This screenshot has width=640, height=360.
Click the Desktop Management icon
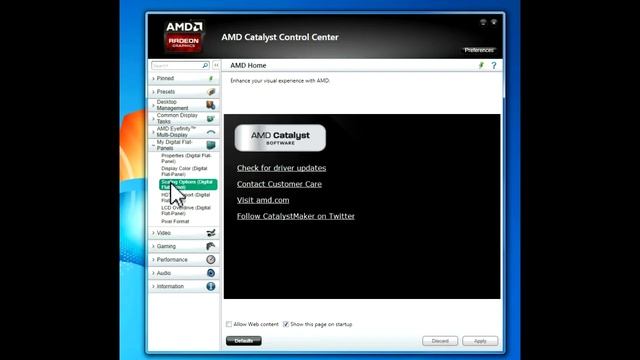coord(211,105)
